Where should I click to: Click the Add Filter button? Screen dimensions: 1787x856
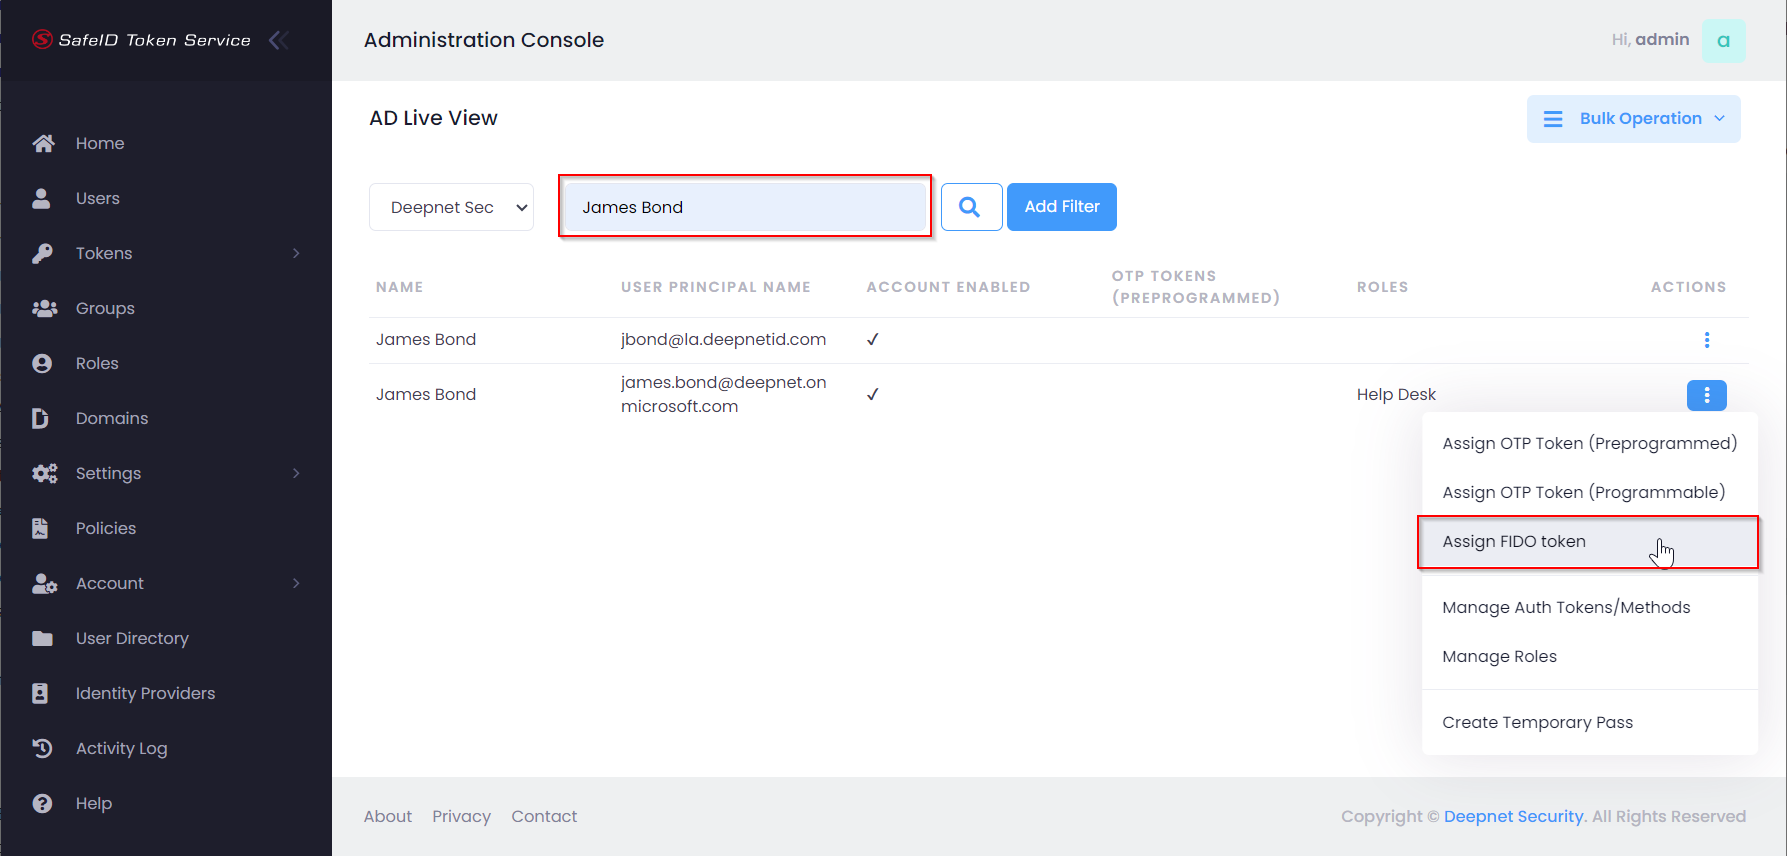pyautogui.click(x=1061, y=207)
